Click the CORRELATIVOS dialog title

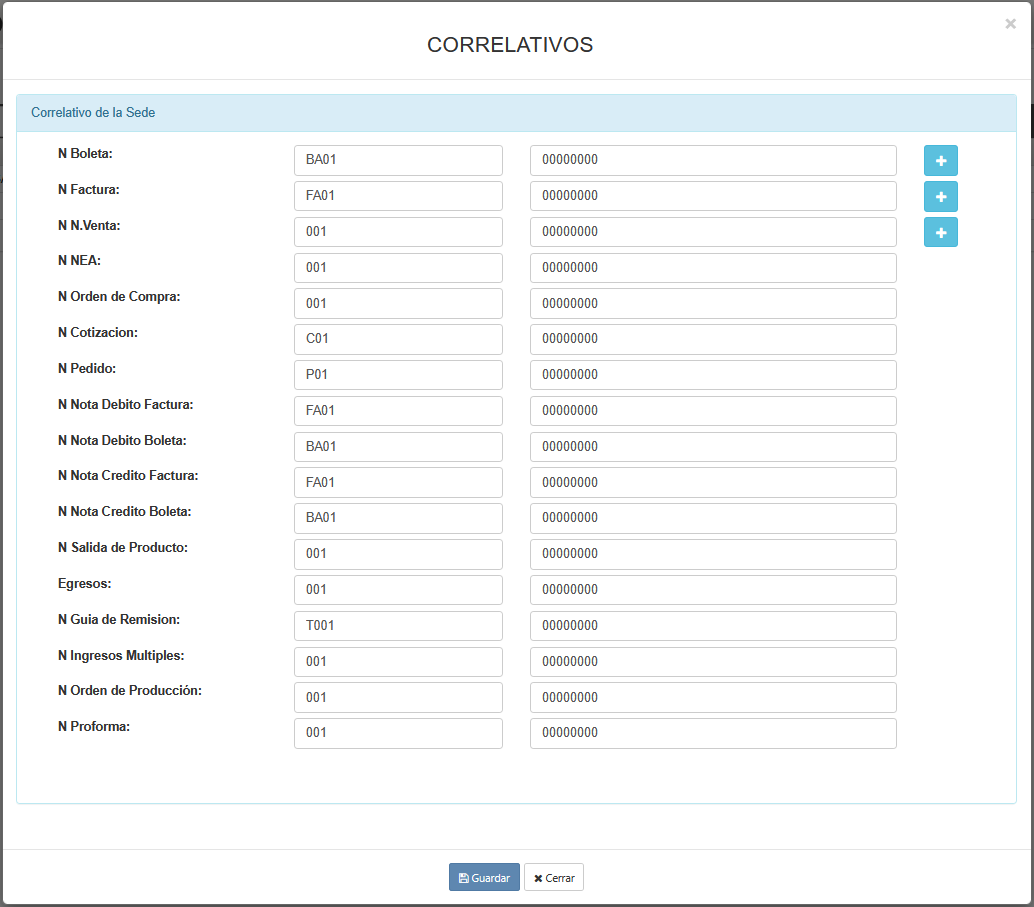[510, 45]
